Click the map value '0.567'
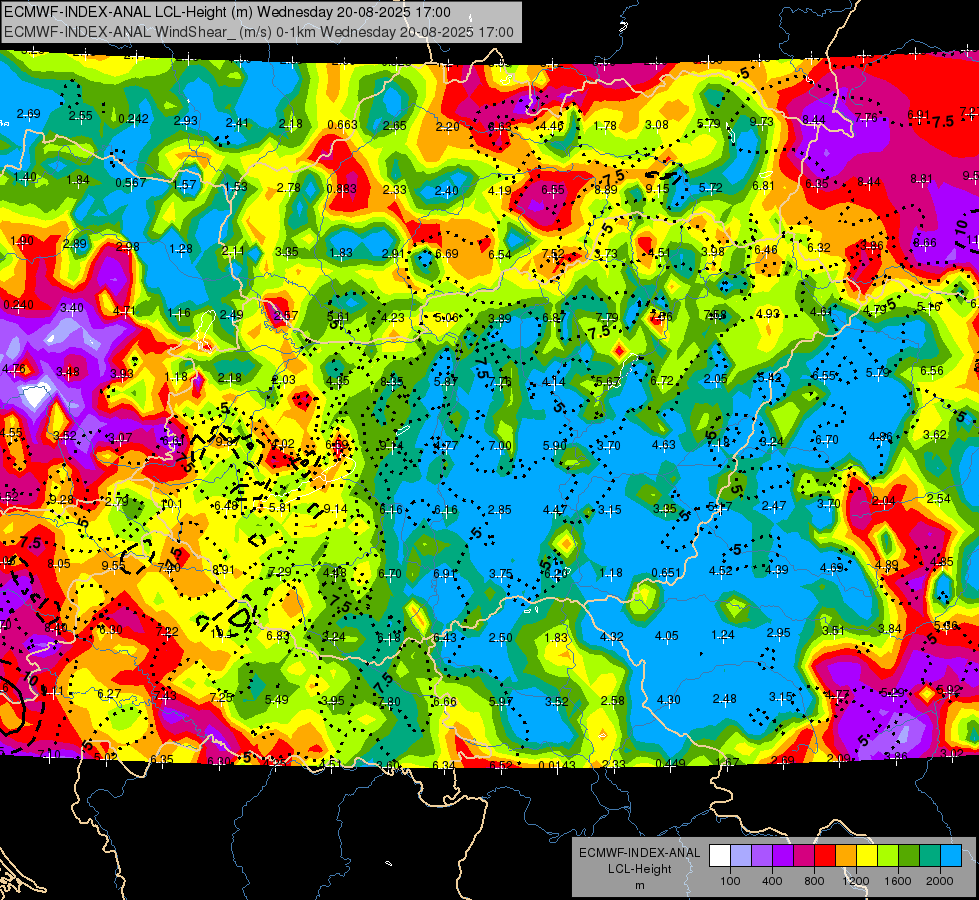Viewport: 979px width, 900px height. point(131,183)
